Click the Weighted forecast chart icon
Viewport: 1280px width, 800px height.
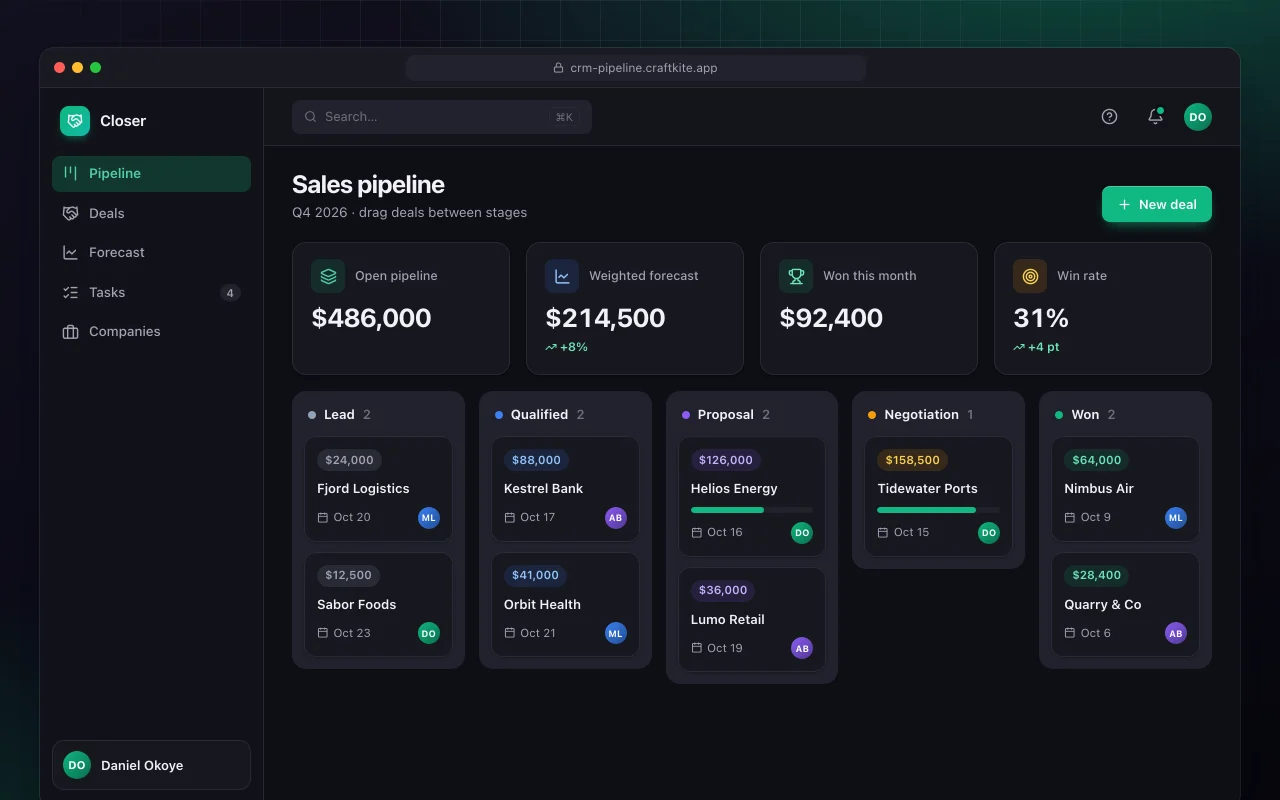[562, 276]
